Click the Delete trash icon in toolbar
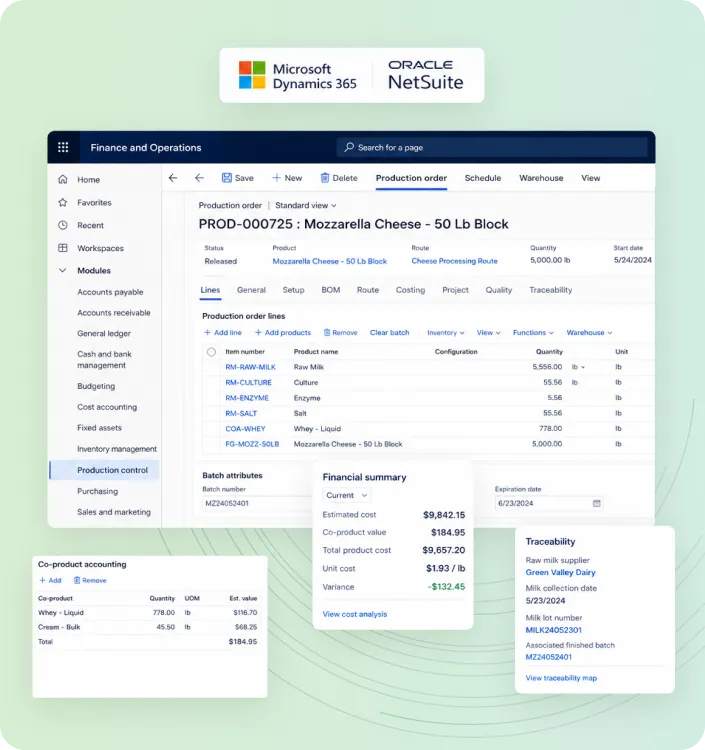Viewport: 705px width, 750px height. (x=325, y=178)
